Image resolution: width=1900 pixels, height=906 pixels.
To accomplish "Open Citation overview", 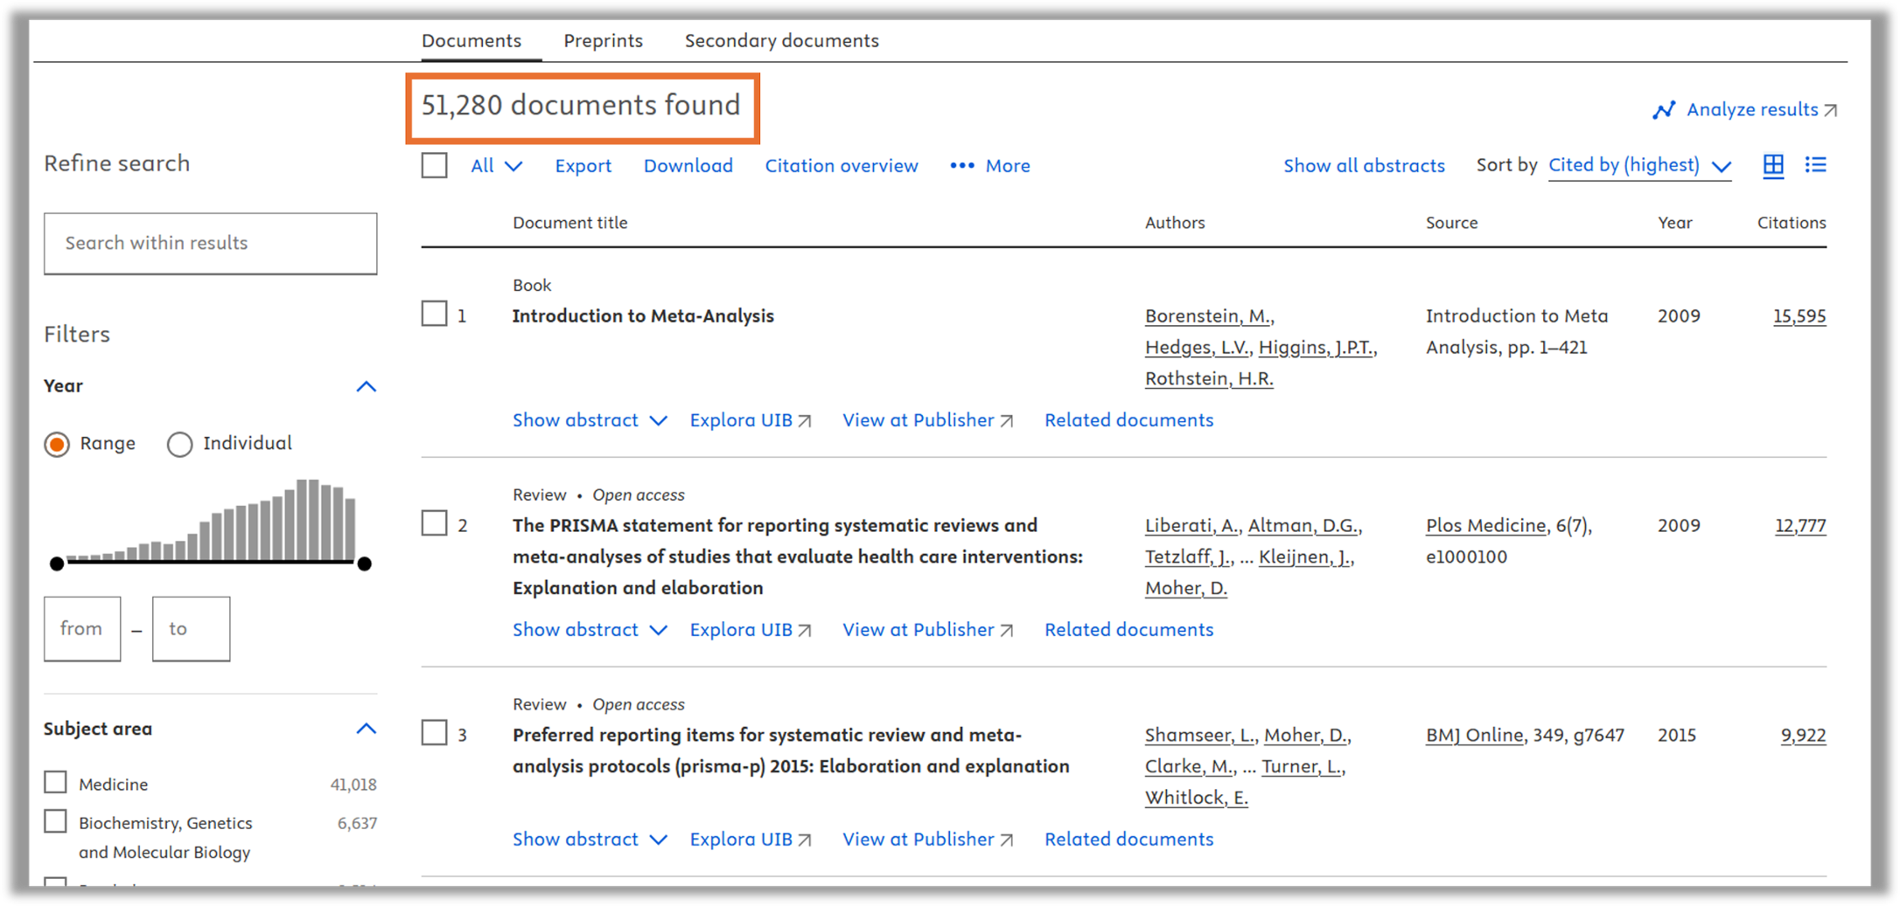I will (x=841, y=166).
